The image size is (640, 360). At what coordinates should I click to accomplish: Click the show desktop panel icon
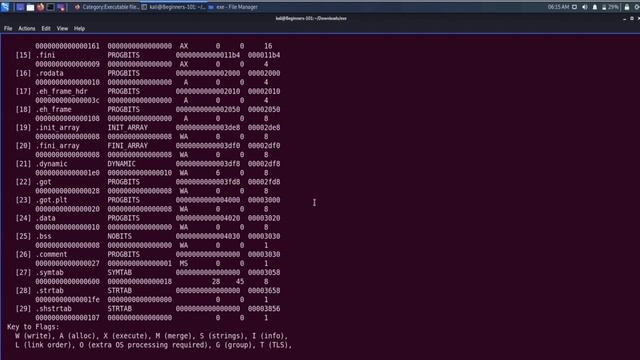pos(20,7)
